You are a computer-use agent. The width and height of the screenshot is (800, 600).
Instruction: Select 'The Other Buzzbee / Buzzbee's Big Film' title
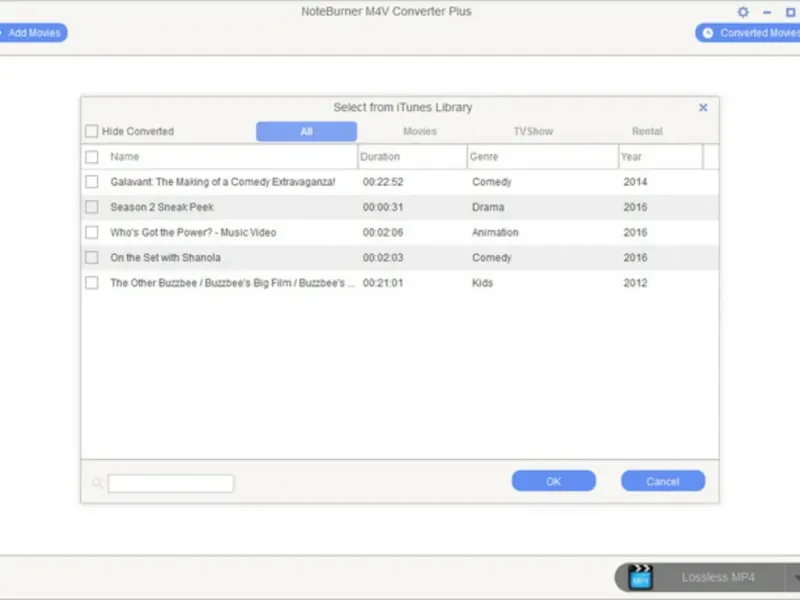pos(233,283)
